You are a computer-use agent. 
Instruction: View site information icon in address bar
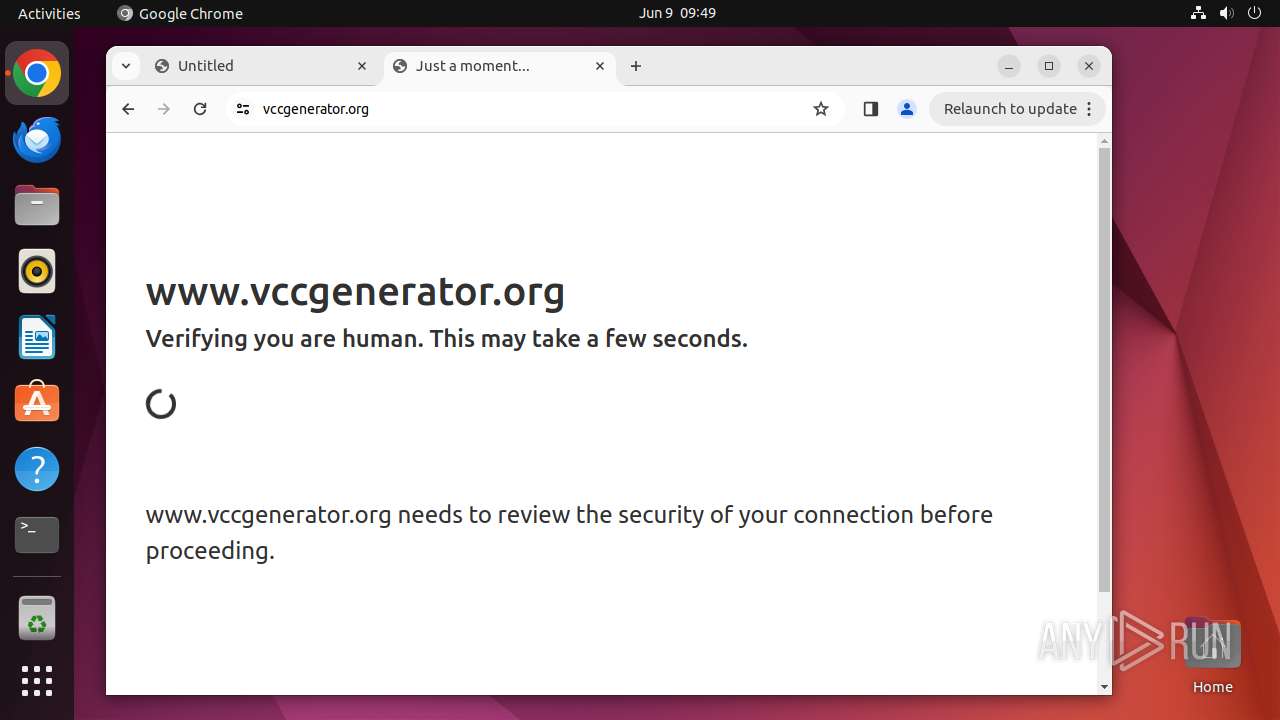[242, 109]
